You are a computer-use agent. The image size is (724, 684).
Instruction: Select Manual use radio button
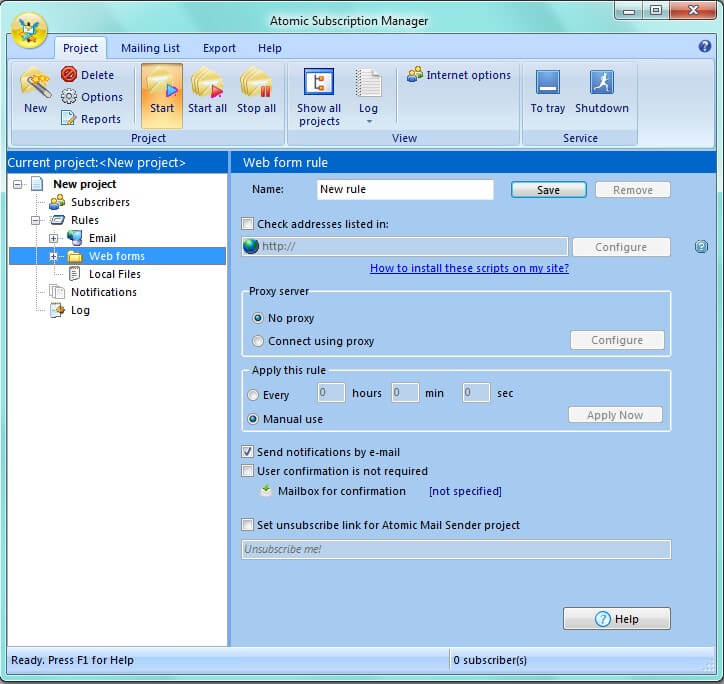(253, 419)
